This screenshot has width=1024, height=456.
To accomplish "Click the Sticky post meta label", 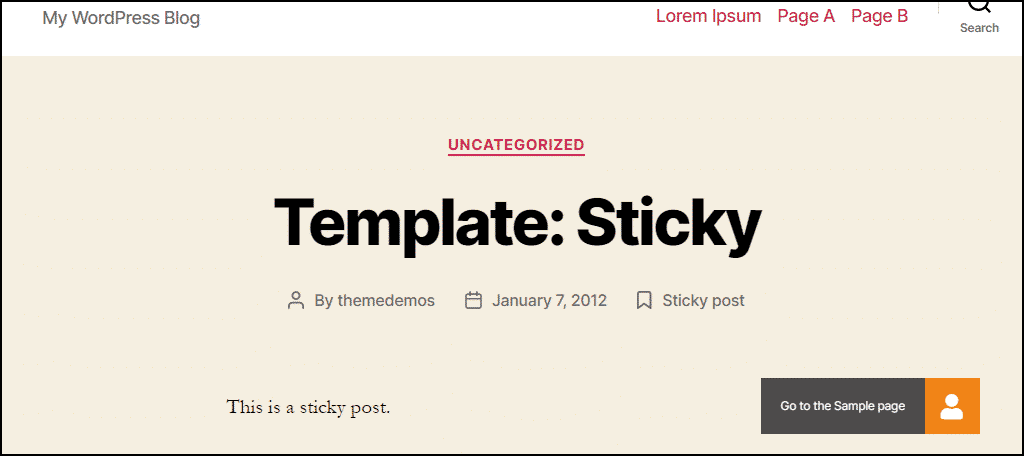I will (703, 300).
